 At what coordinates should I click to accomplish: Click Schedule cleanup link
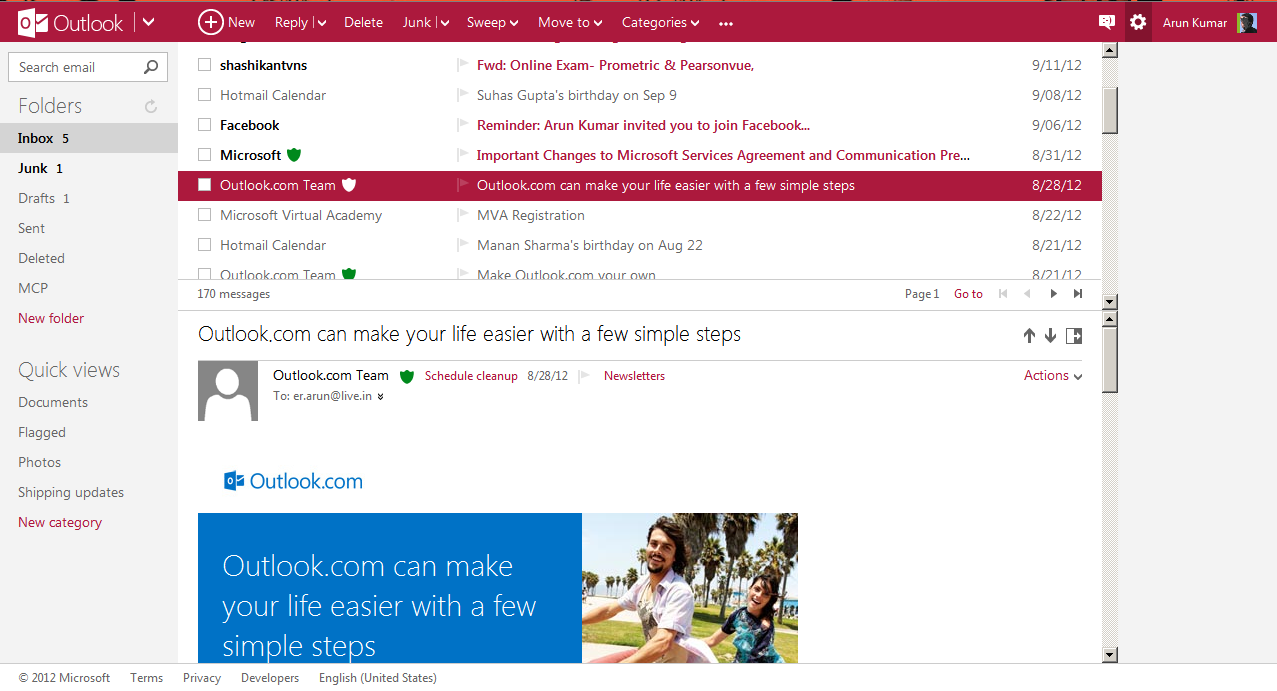point(471,376)
